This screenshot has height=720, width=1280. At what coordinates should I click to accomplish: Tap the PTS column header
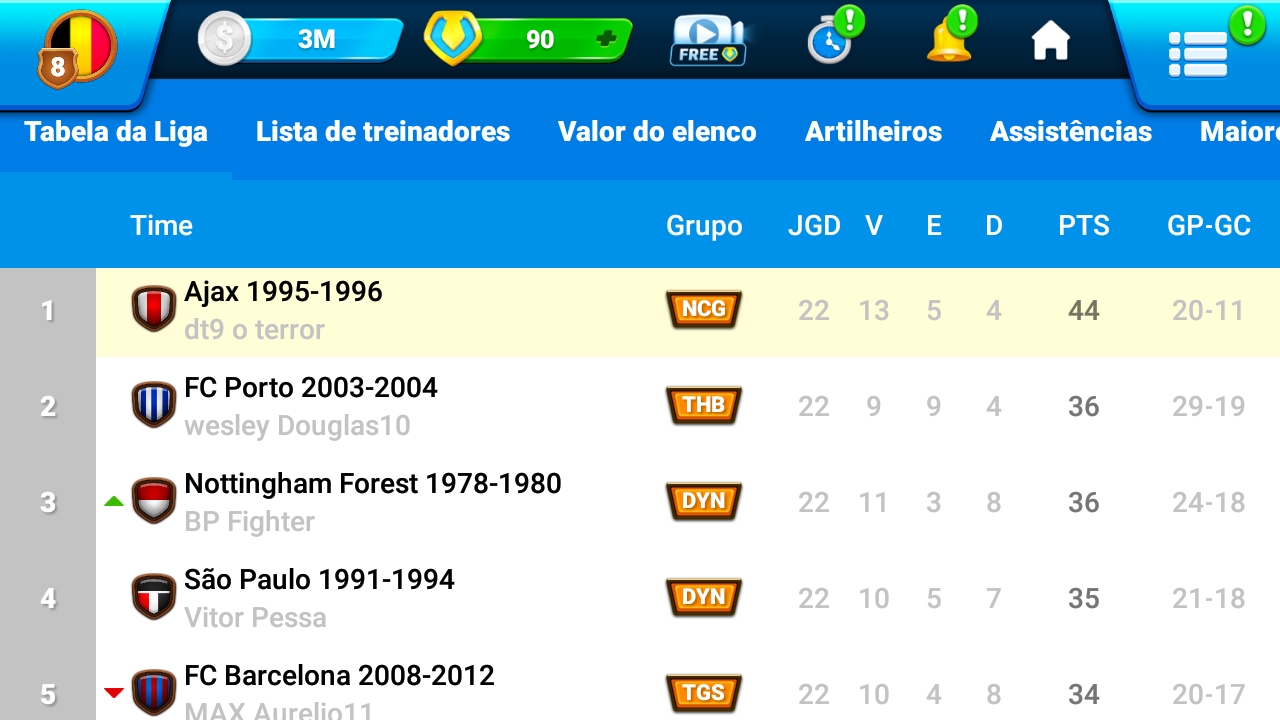point(1084,226)
